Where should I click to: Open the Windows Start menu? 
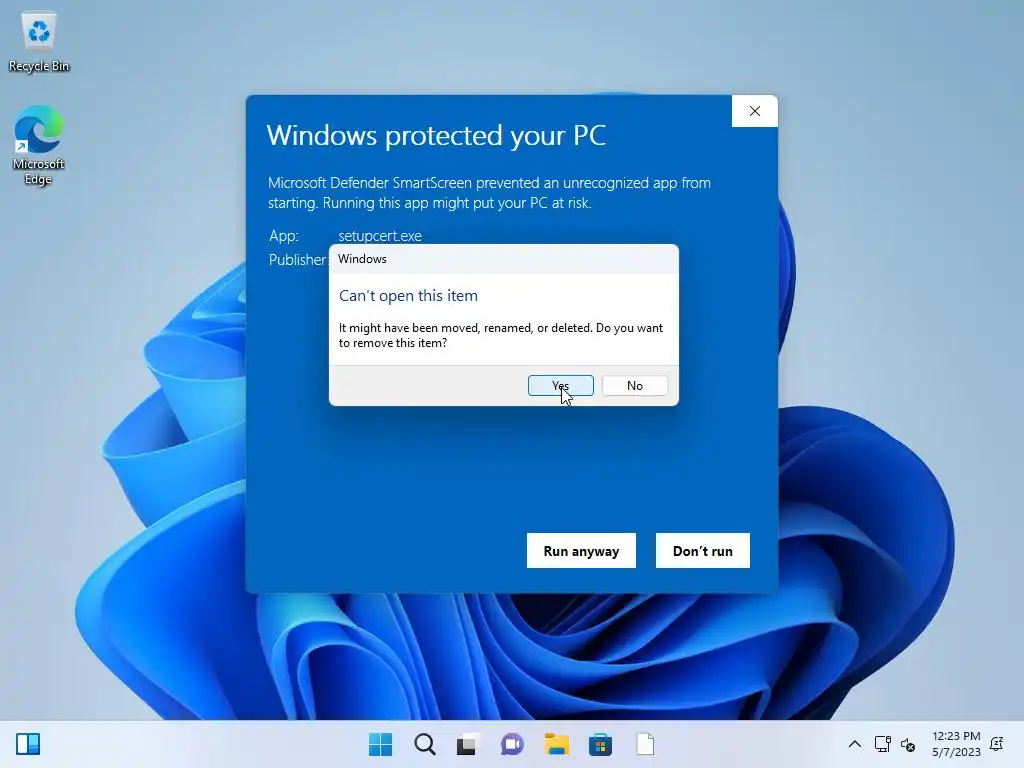[x=381, y=744]
